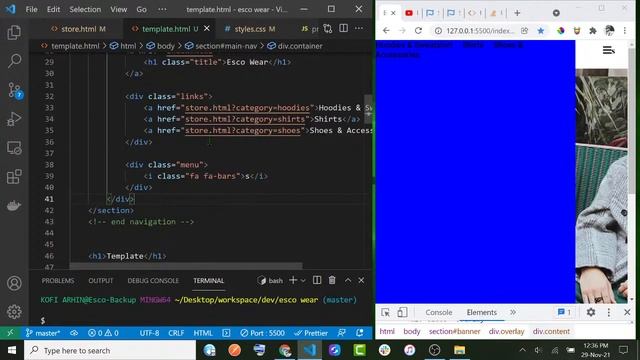Open Remote Explorer view

pos(14,148)
